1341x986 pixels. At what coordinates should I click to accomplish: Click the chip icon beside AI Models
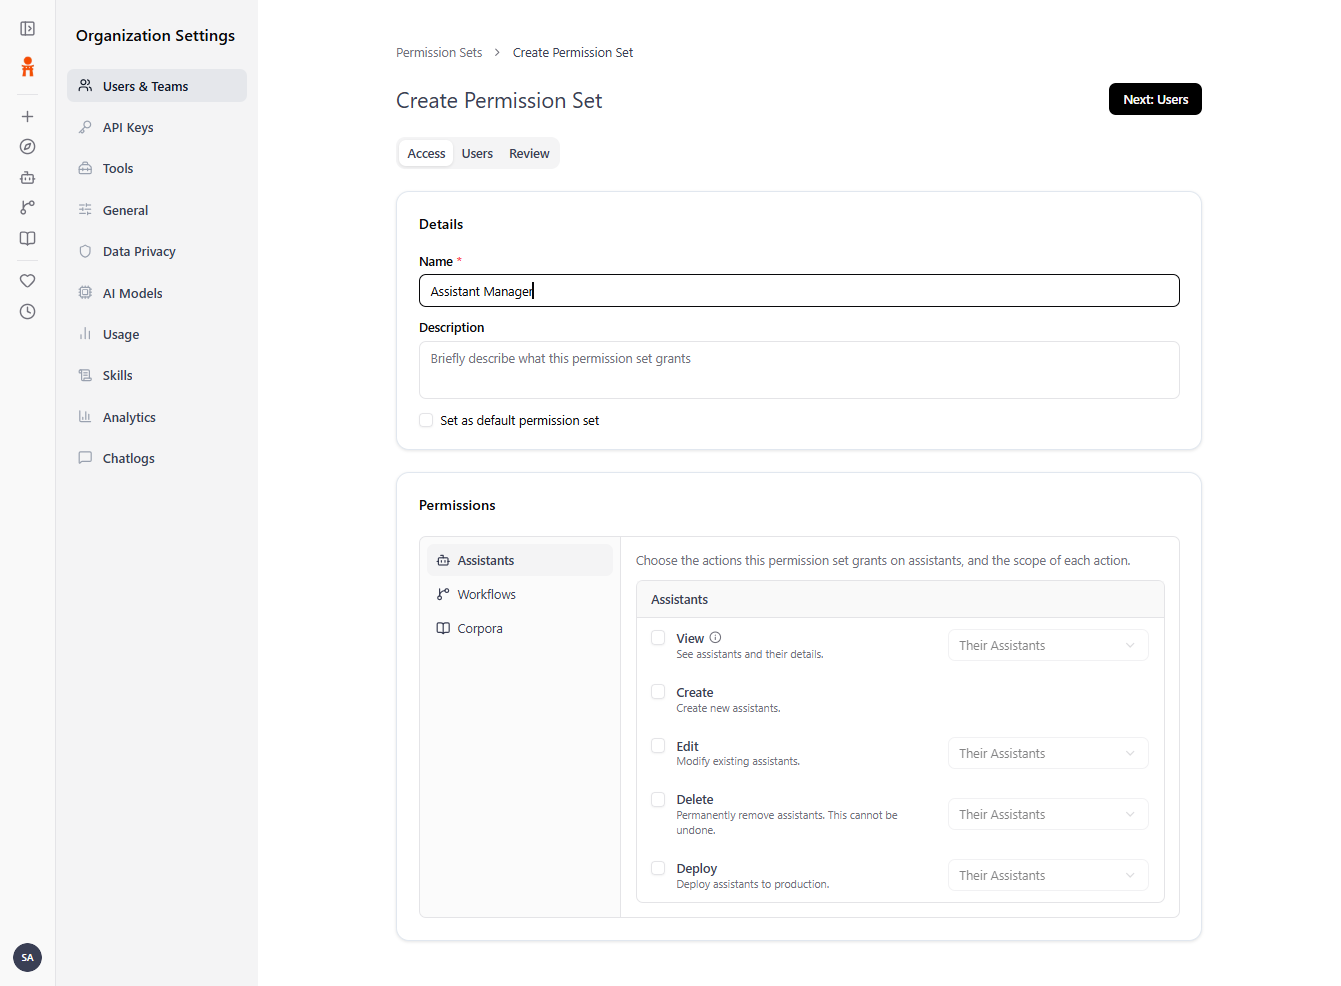[x=85, y=293]
